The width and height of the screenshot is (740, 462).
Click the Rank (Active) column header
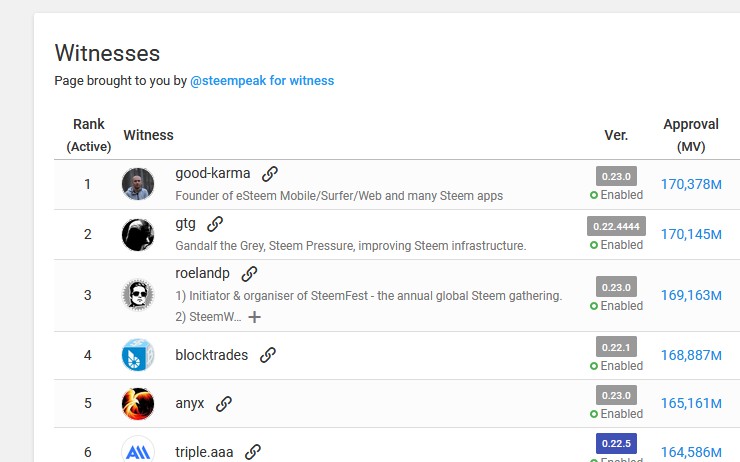89,135
